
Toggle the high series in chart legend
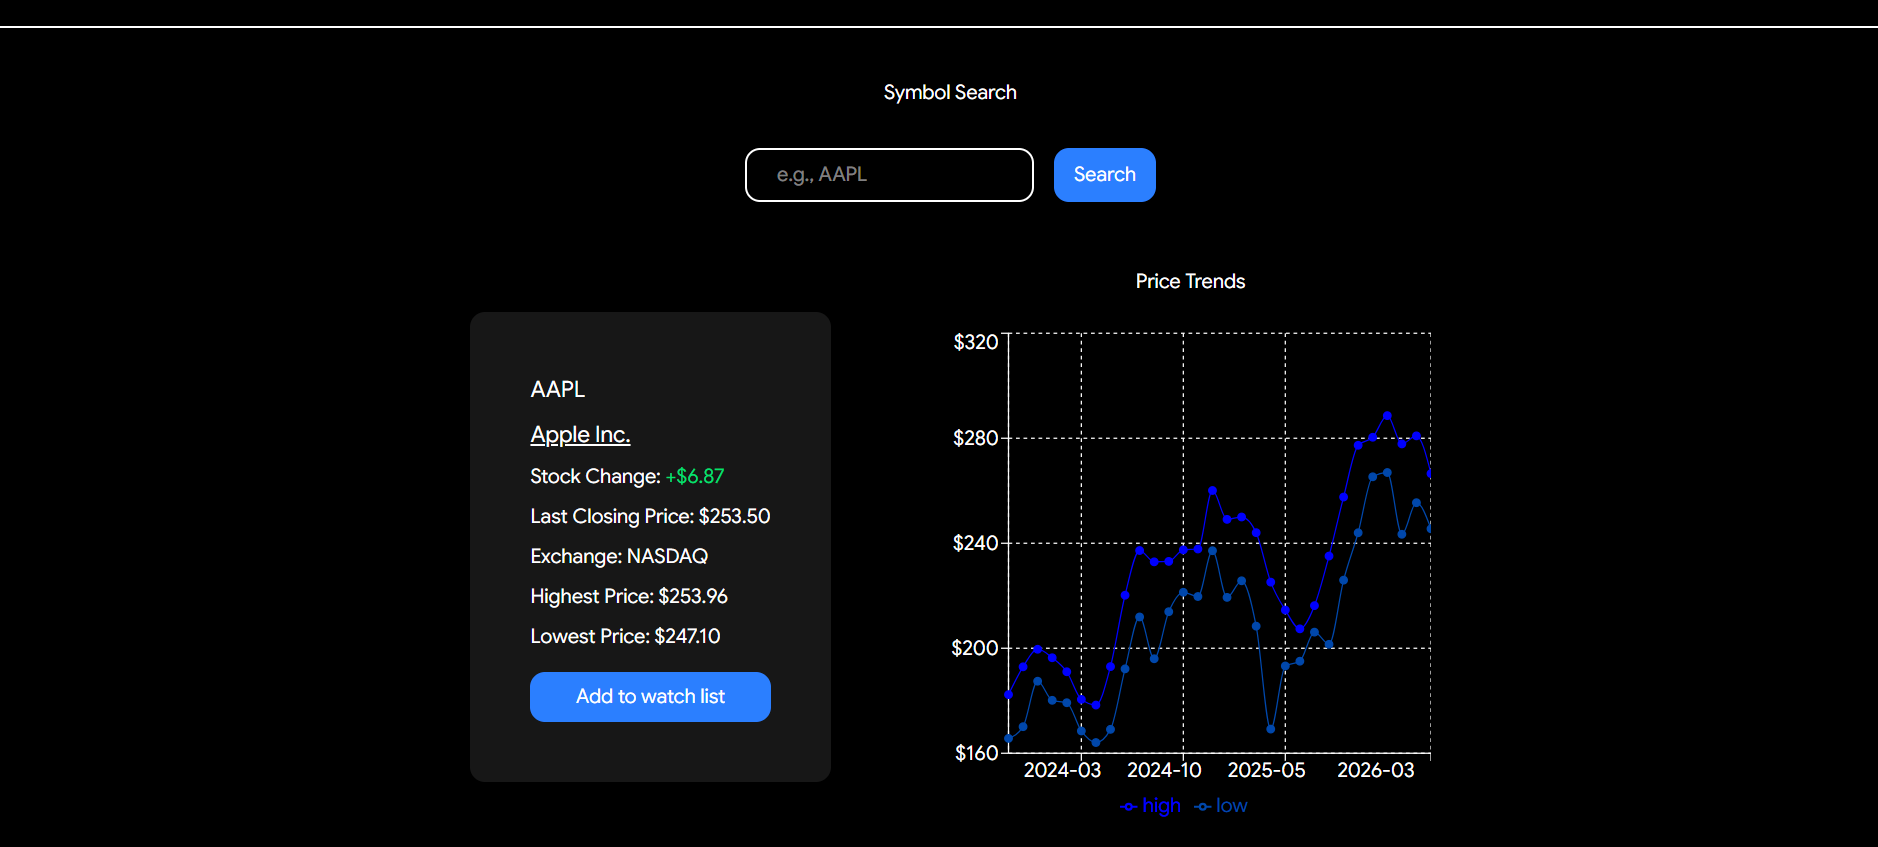coord(1151,806)
